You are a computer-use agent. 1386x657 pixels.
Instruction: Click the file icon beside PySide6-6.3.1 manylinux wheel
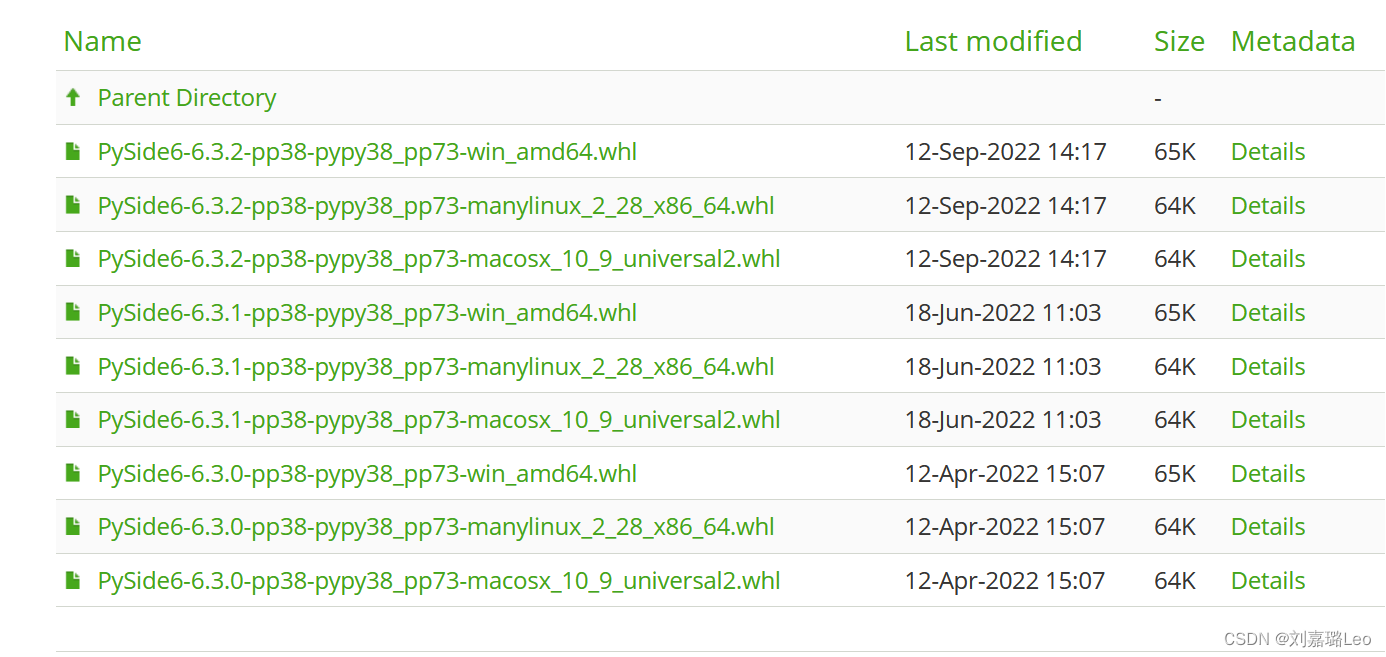[72, 366]
